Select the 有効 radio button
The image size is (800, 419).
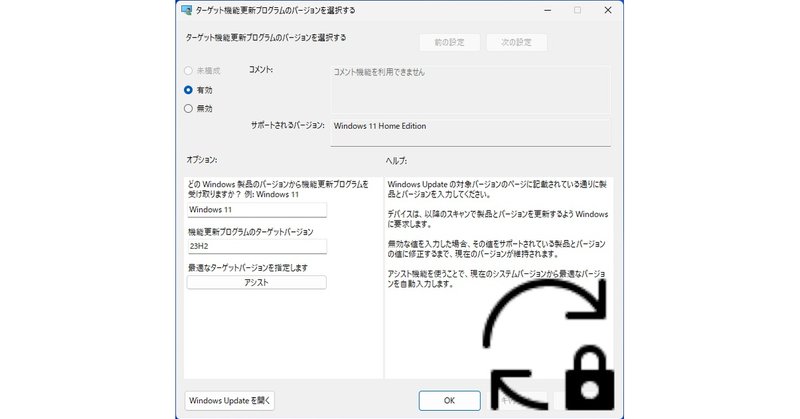(x=188, y=90)
